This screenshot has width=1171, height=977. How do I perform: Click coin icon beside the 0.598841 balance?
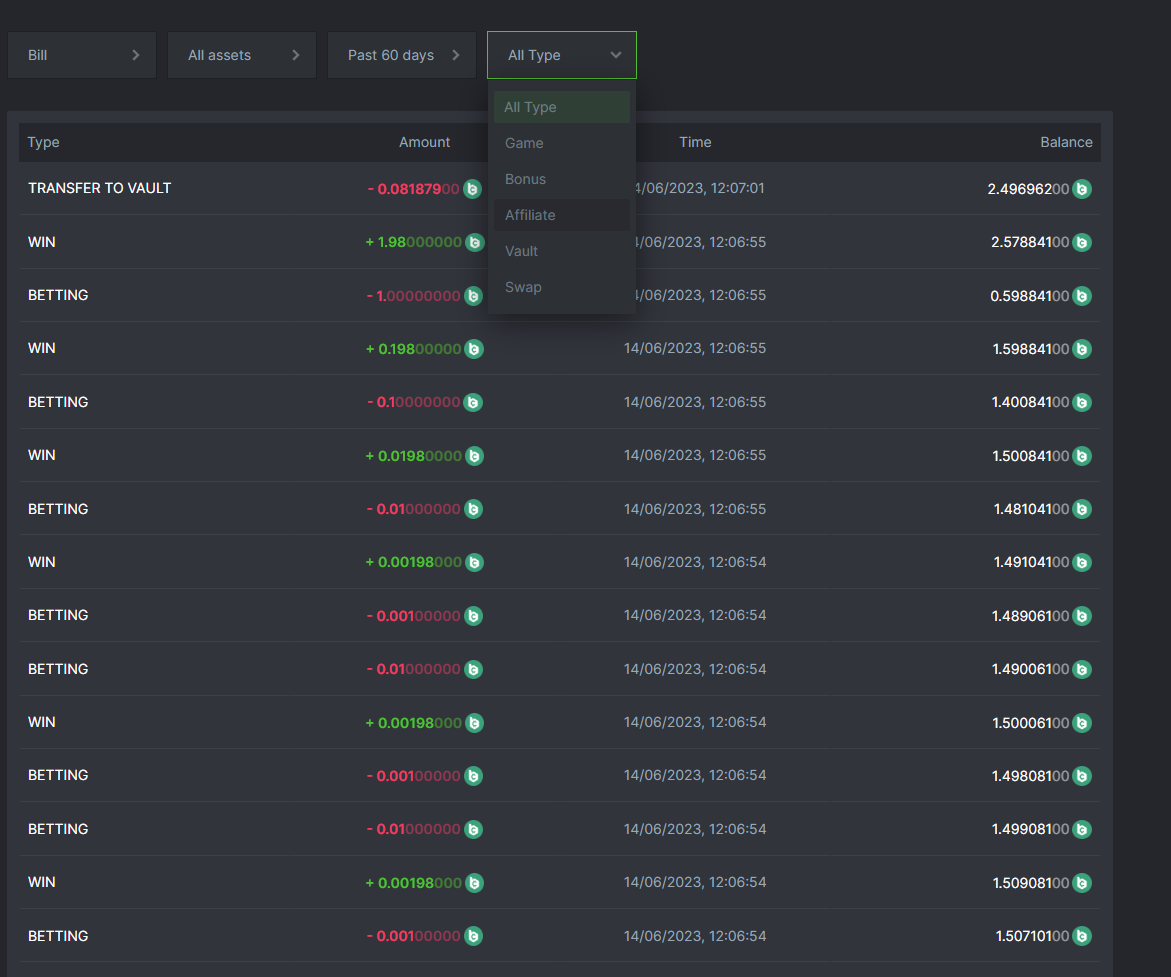[x=1081, y=296]
